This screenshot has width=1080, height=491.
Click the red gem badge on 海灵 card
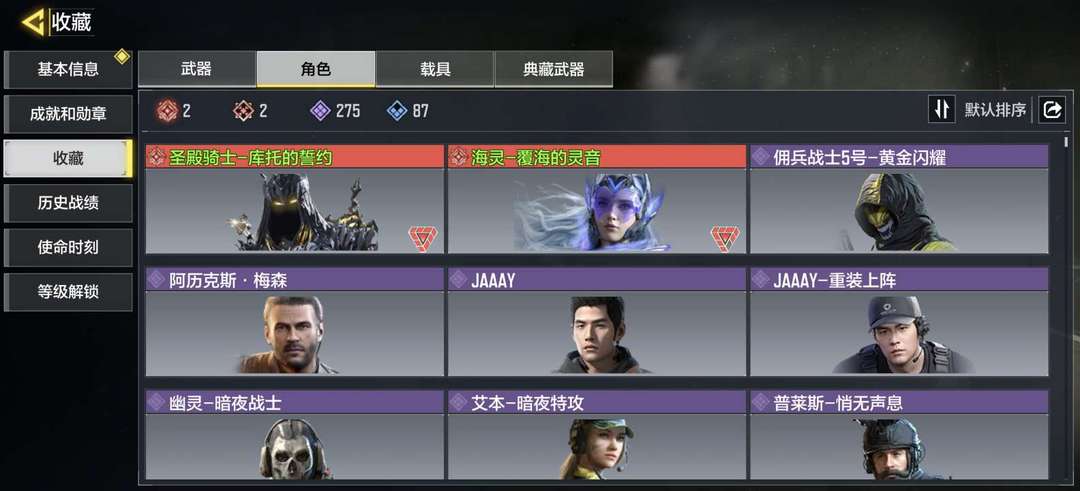tap(725, 238)
